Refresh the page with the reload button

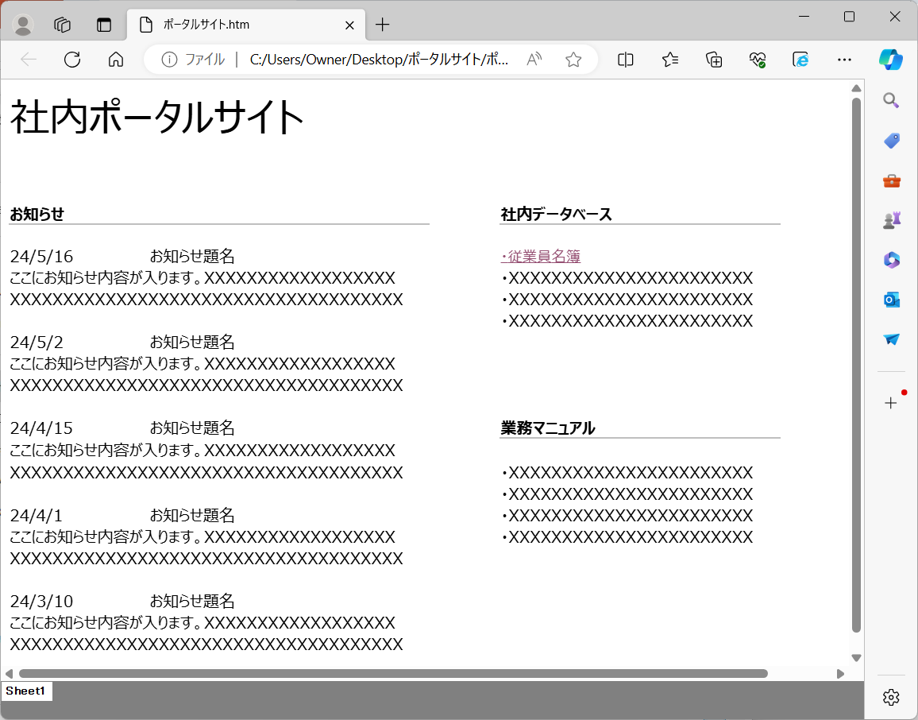(x=72, y=60)
